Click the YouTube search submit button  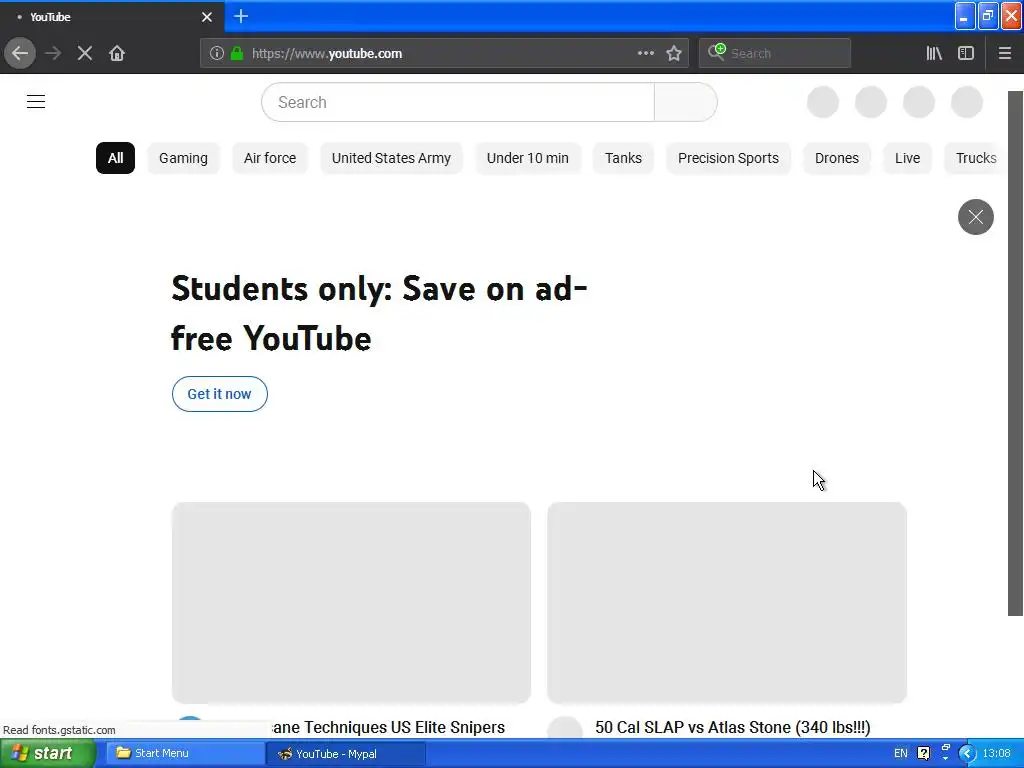(x=686, y=102)
